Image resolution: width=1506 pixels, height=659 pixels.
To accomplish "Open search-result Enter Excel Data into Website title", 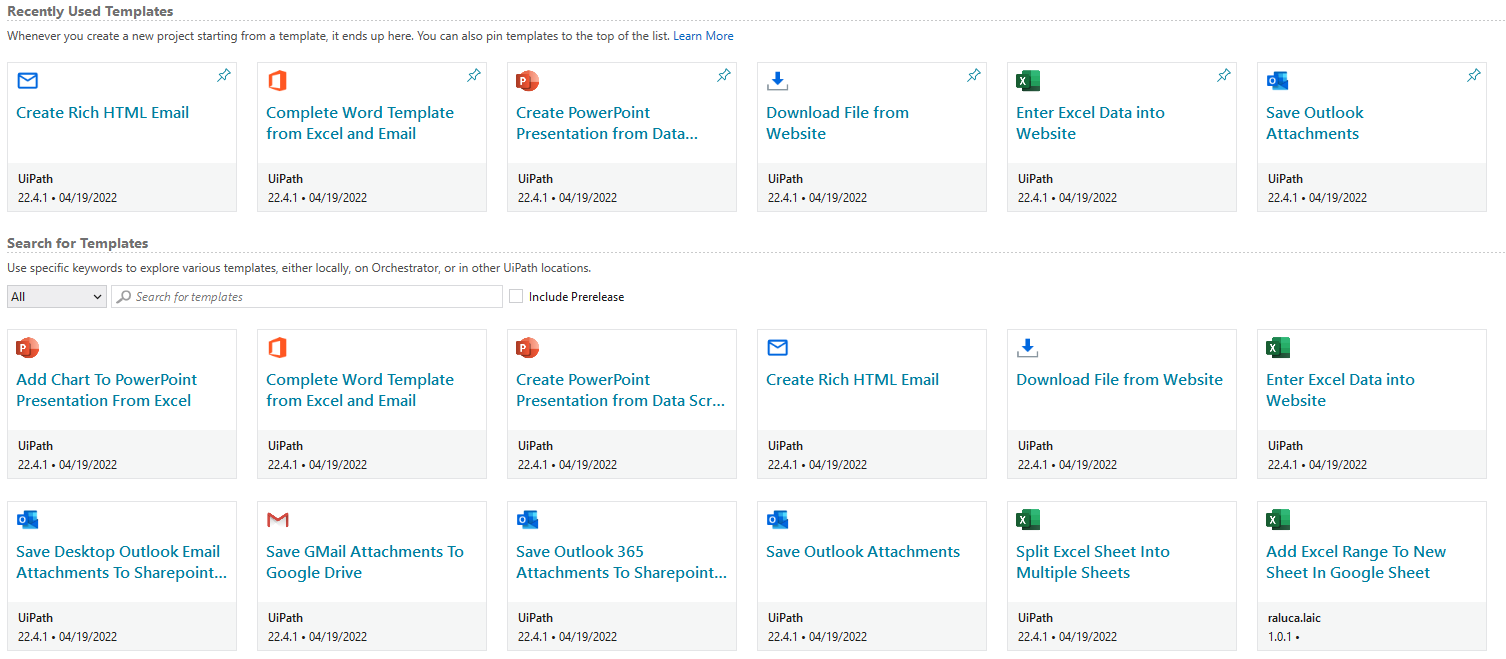I will point(1341,390).
